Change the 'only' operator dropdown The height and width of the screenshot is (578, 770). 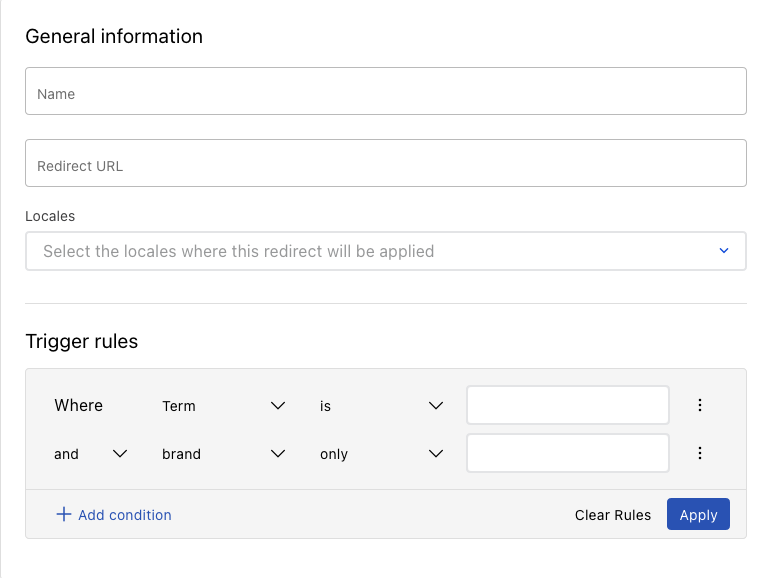pyautogui.click(x=380, y=454)
